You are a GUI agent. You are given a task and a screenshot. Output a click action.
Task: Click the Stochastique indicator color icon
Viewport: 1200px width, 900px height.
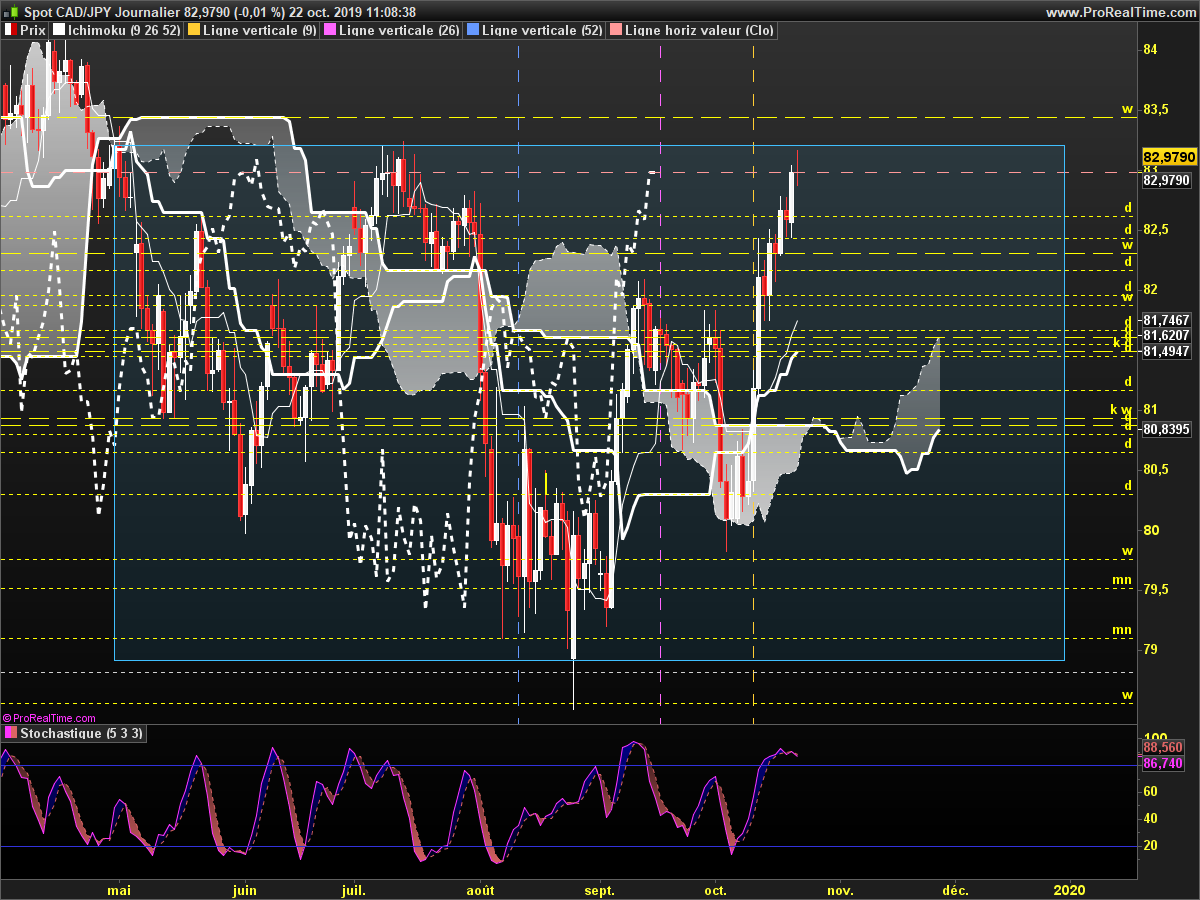(10, 733)
